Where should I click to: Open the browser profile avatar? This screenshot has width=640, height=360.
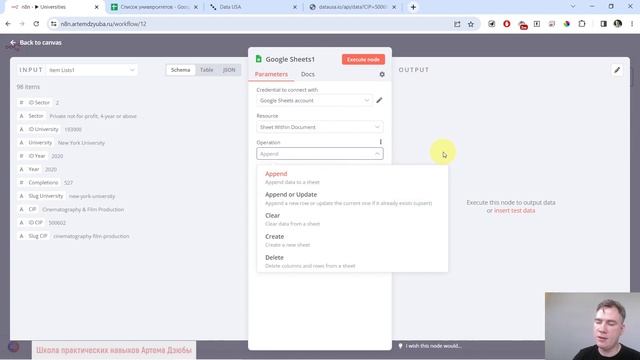click(618, 24)
